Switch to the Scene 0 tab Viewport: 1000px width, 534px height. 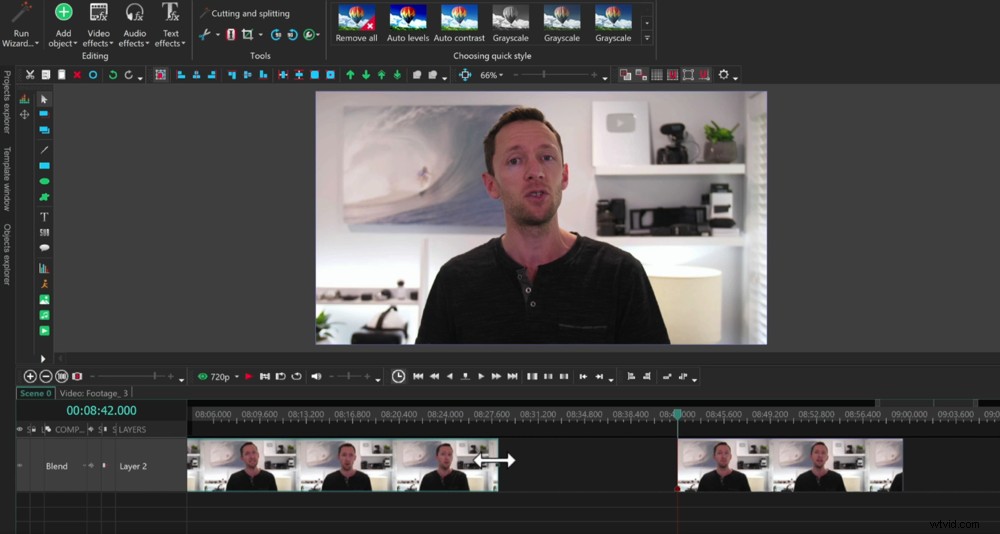[36, 393]
